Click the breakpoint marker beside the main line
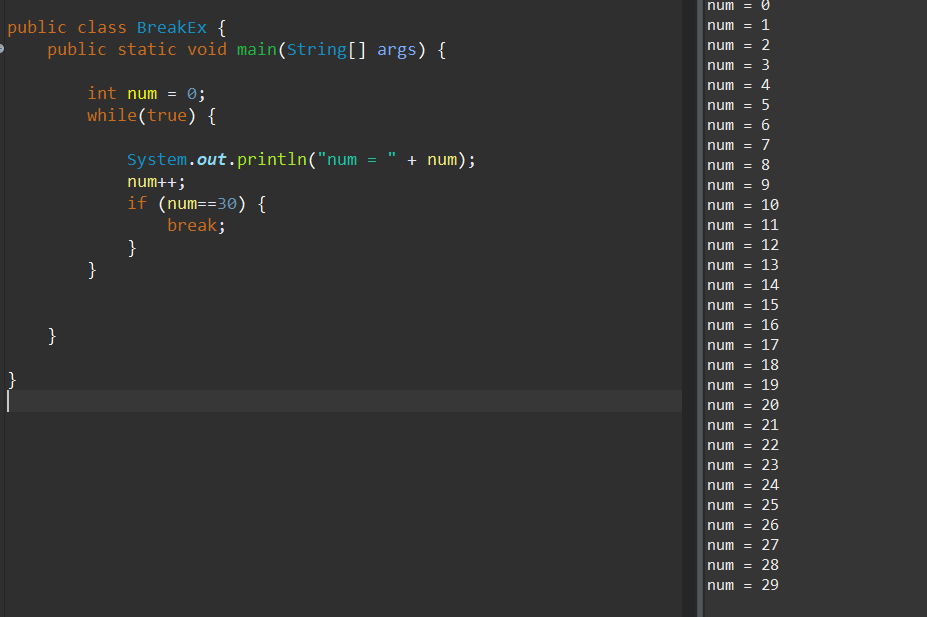This screenshot has width=927, height=617. coord(2,49)
